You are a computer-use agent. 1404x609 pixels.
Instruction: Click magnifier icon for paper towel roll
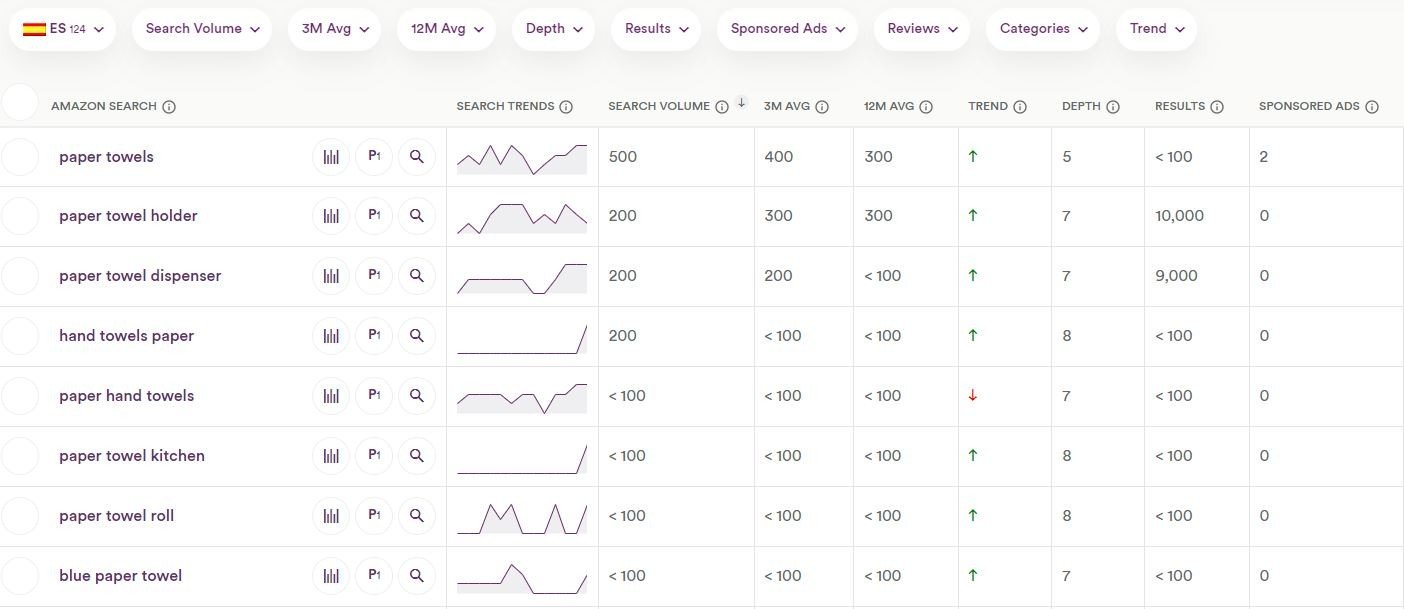point(417,516)
